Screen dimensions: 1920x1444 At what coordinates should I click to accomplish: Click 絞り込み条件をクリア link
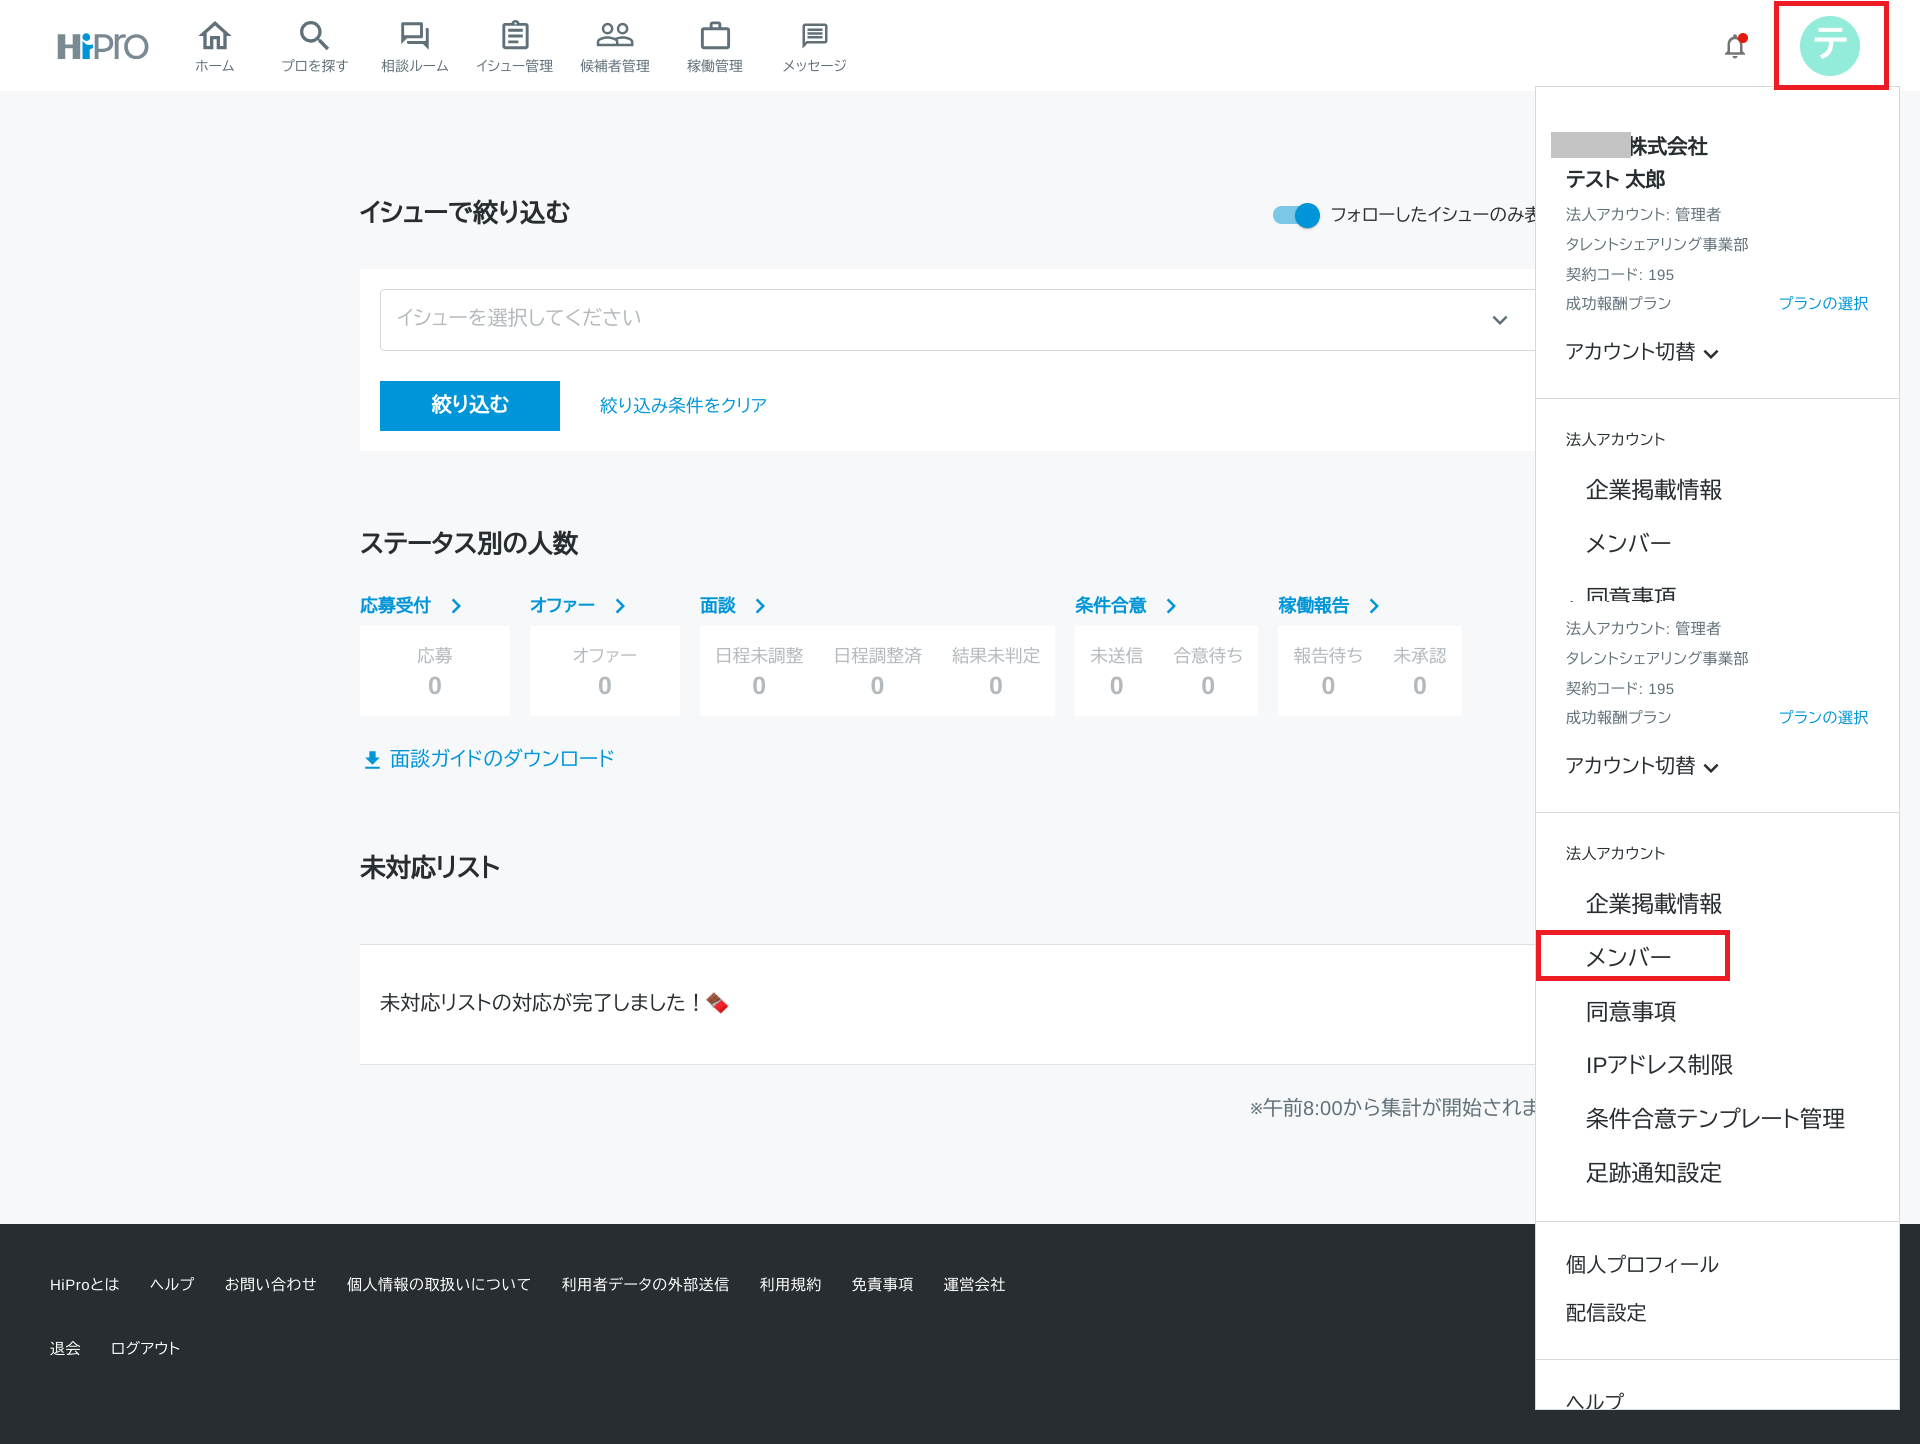683,405
